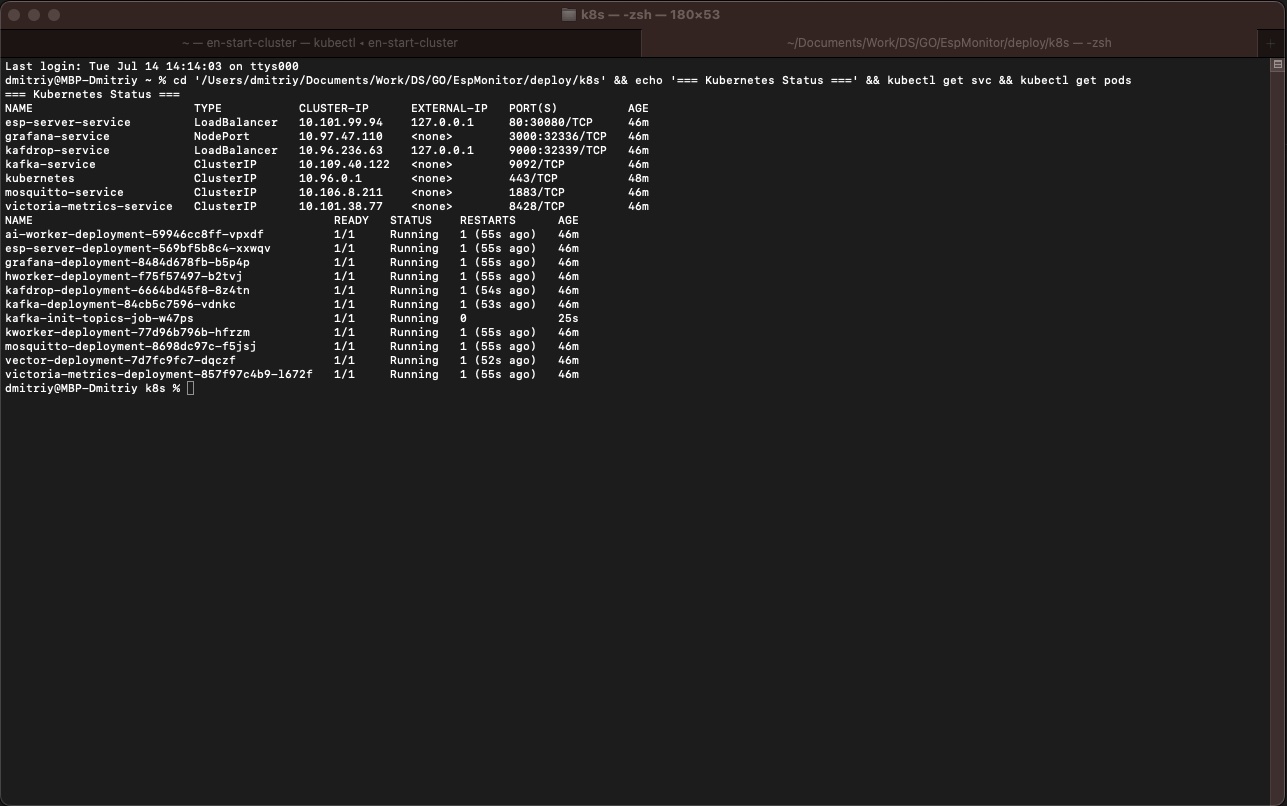
Task: Add a new terminal tab with plus button
Action: pos(1270,43)
